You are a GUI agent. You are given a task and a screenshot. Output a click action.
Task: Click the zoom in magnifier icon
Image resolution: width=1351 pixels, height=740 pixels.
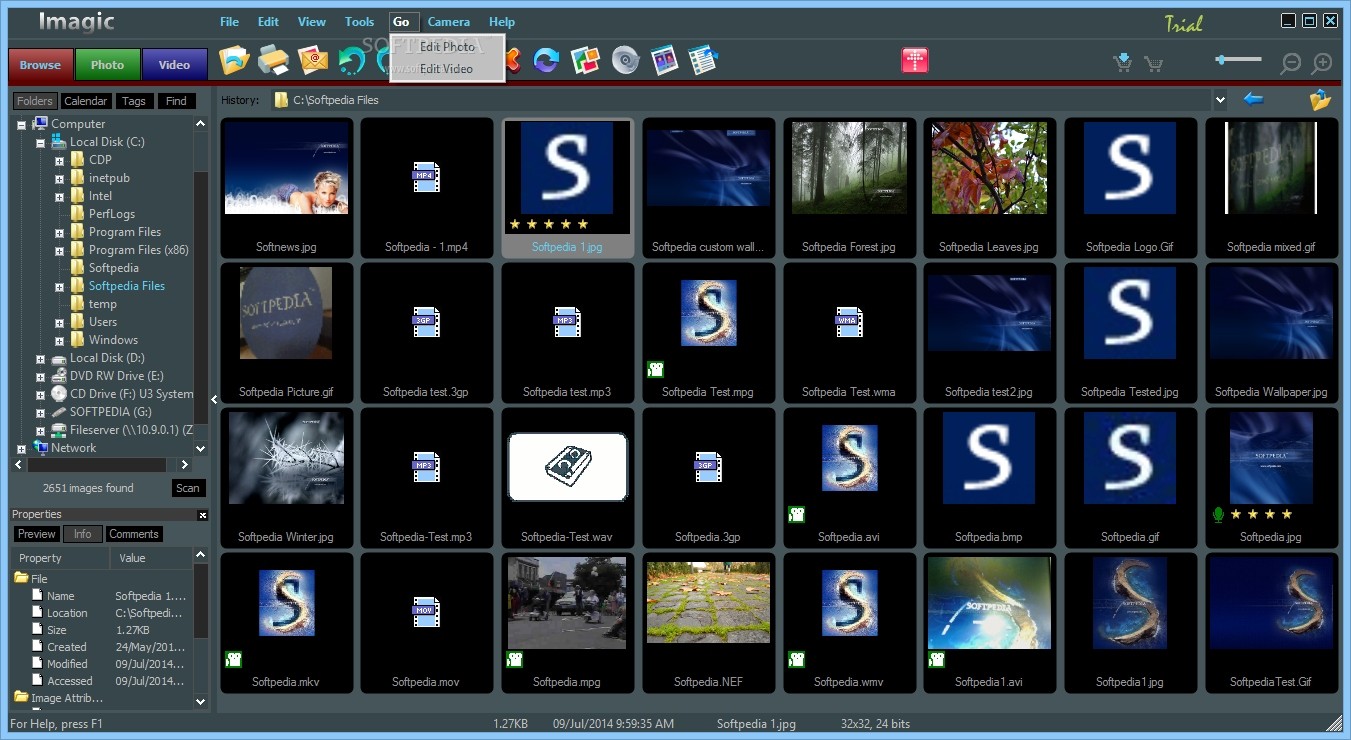[1322, 63]
